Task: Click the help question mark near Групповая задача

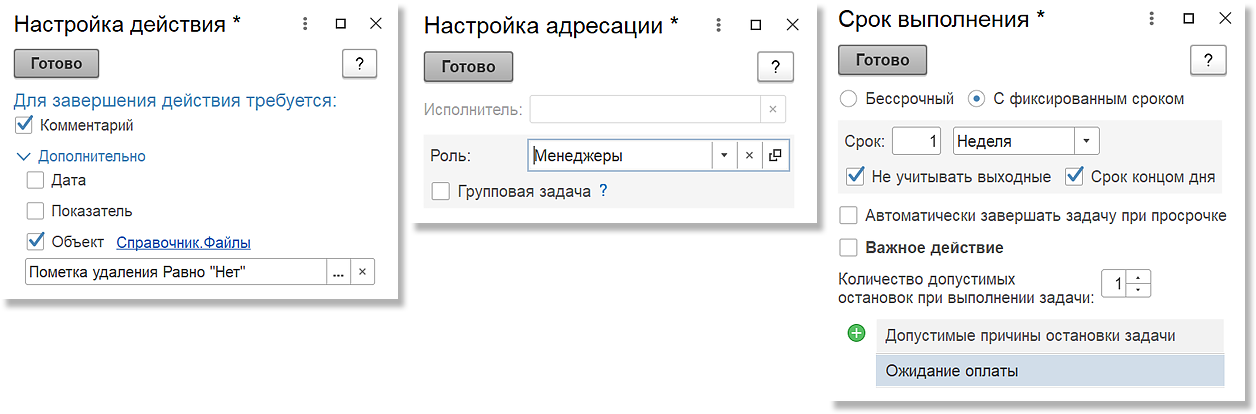Action: [x=603, y=191]
